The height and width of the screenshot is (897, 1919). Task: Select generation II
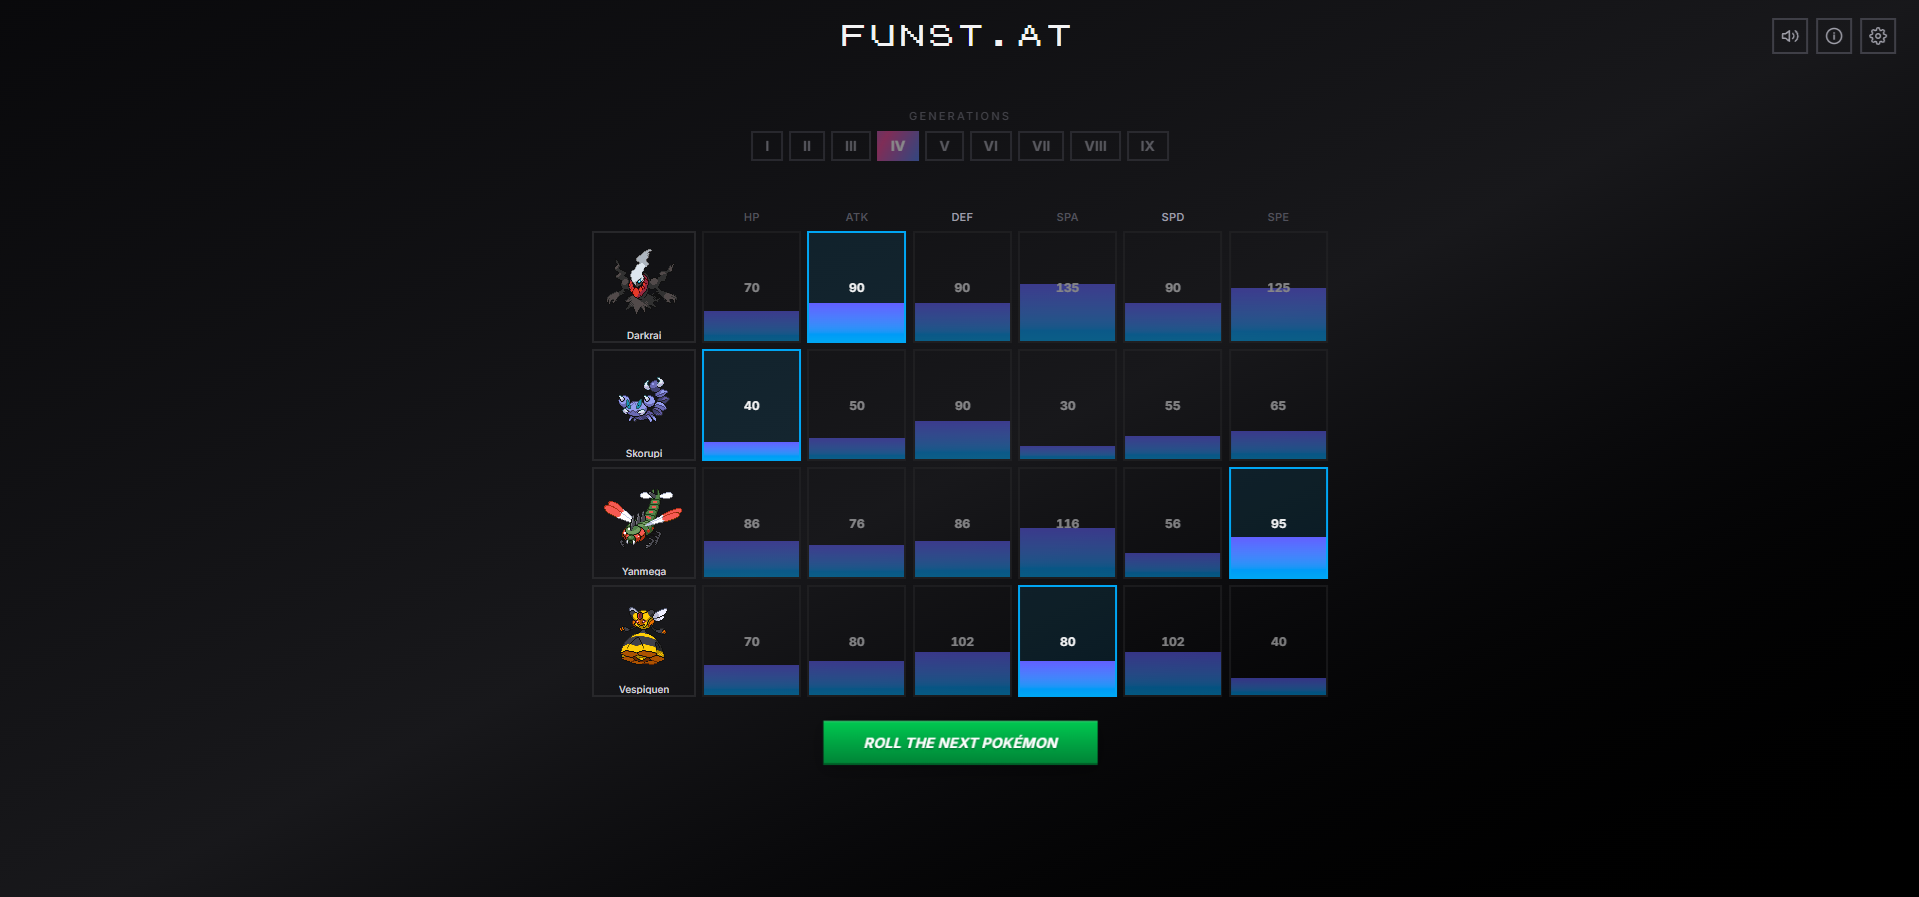807,146
